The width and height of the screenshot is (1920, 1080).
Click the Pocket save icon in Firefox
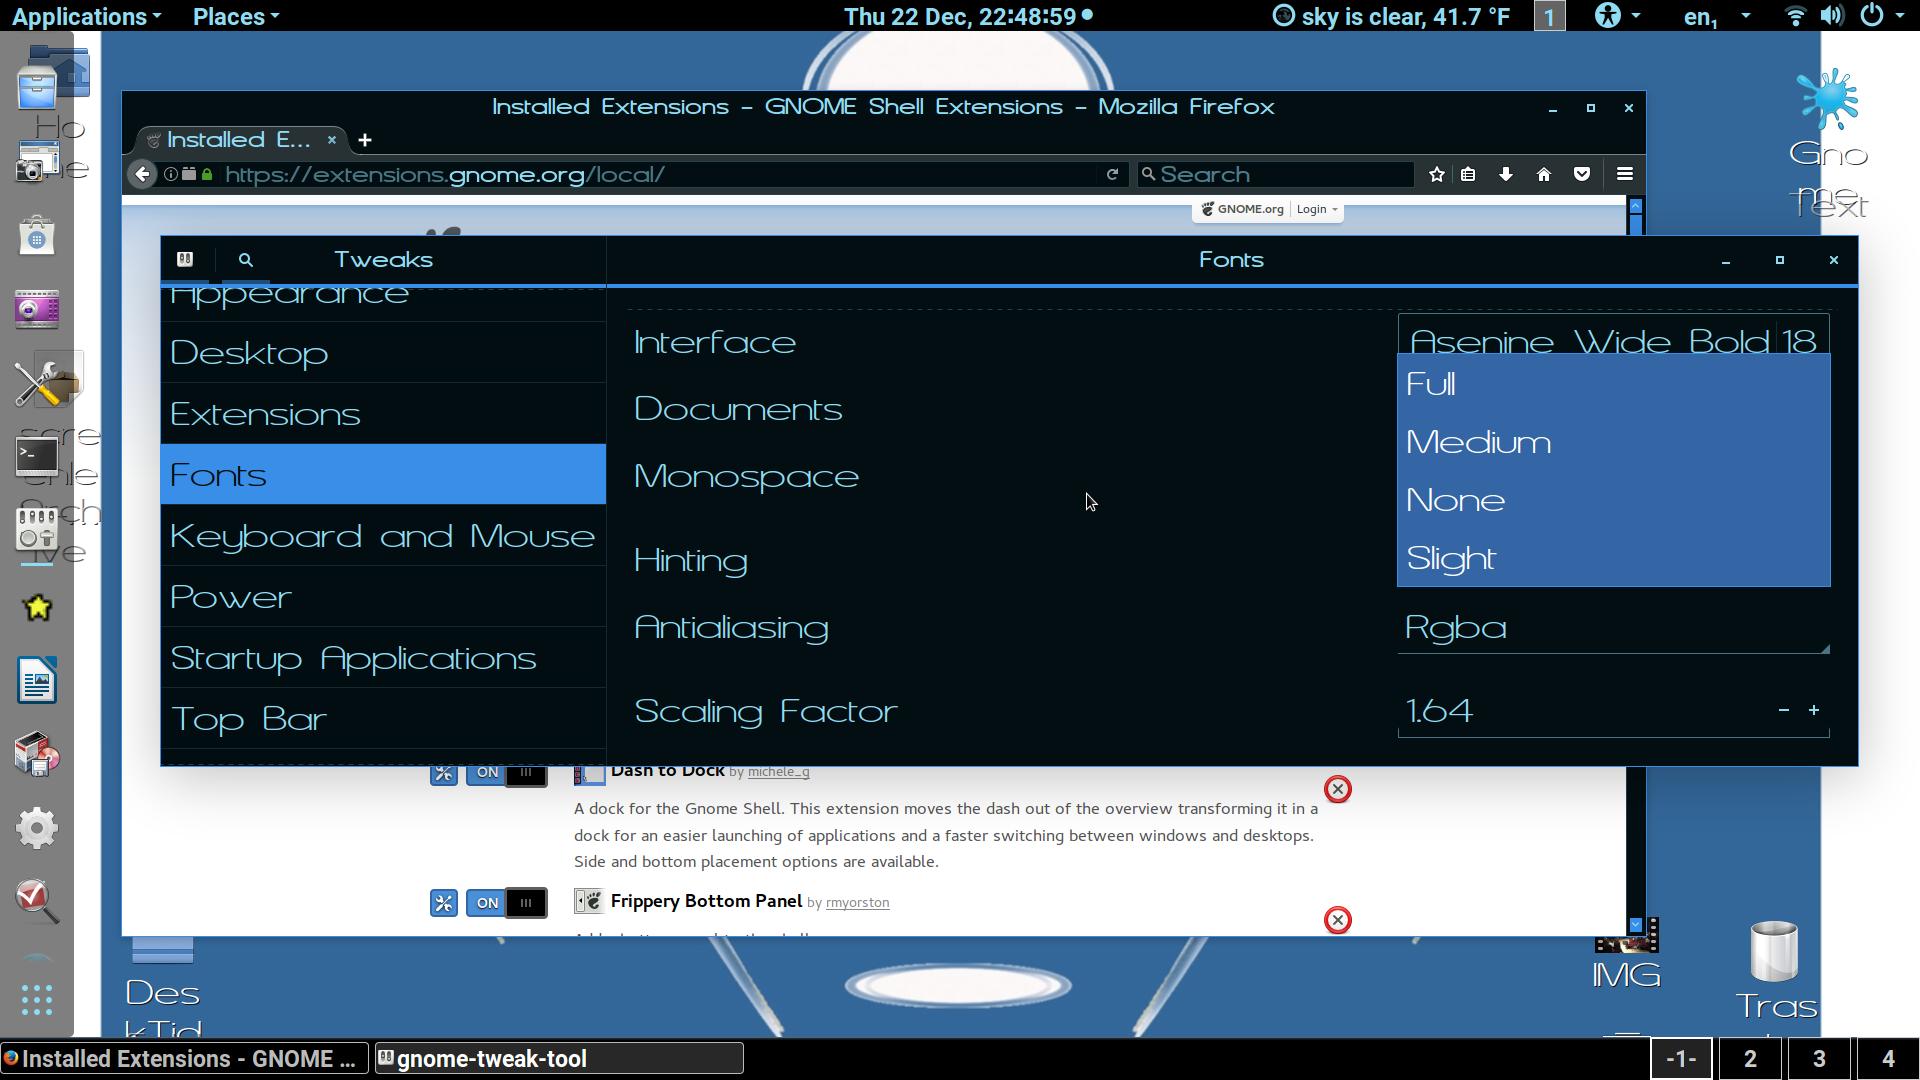click(1581, 174)
